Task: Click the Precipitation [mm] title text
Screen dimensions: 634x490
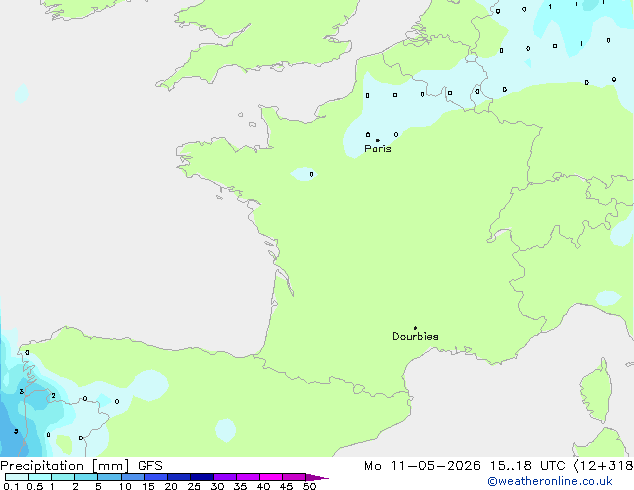Action: (x=65, y=466)
